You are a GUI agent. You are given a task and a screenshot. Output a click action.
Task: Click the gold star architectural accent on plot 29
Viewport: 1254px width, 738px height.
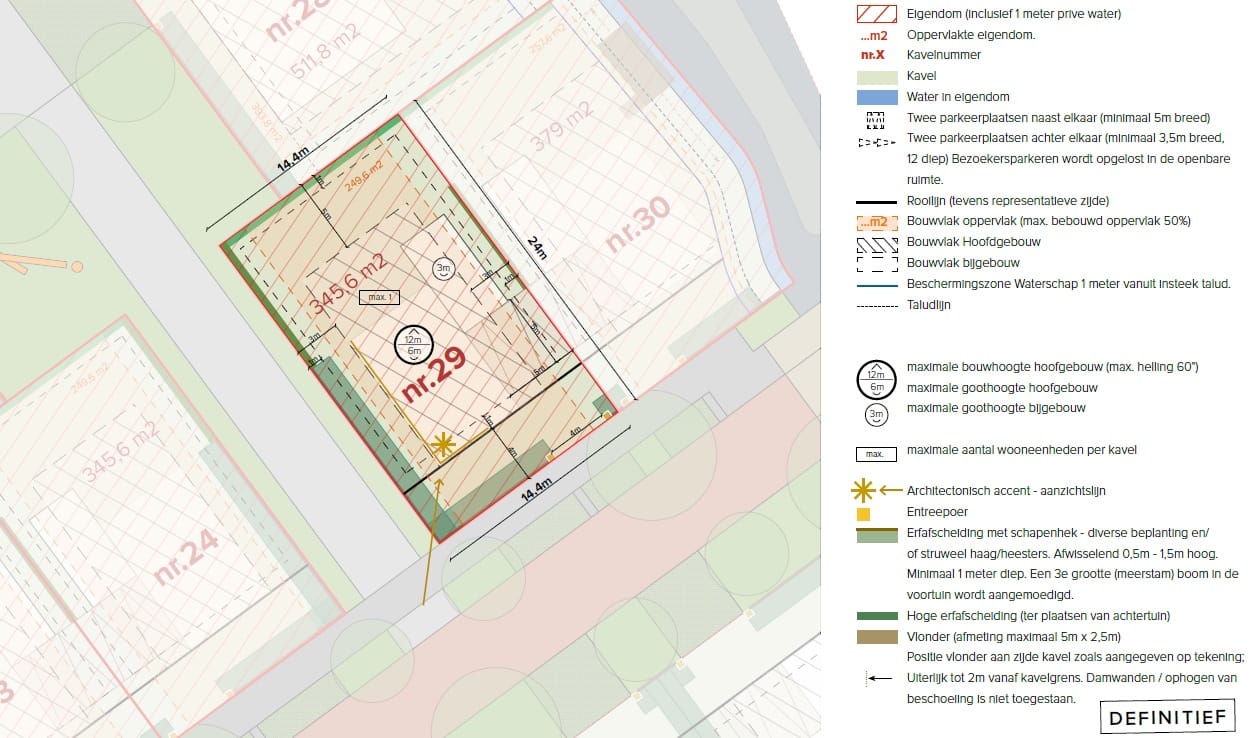(442, 445)
